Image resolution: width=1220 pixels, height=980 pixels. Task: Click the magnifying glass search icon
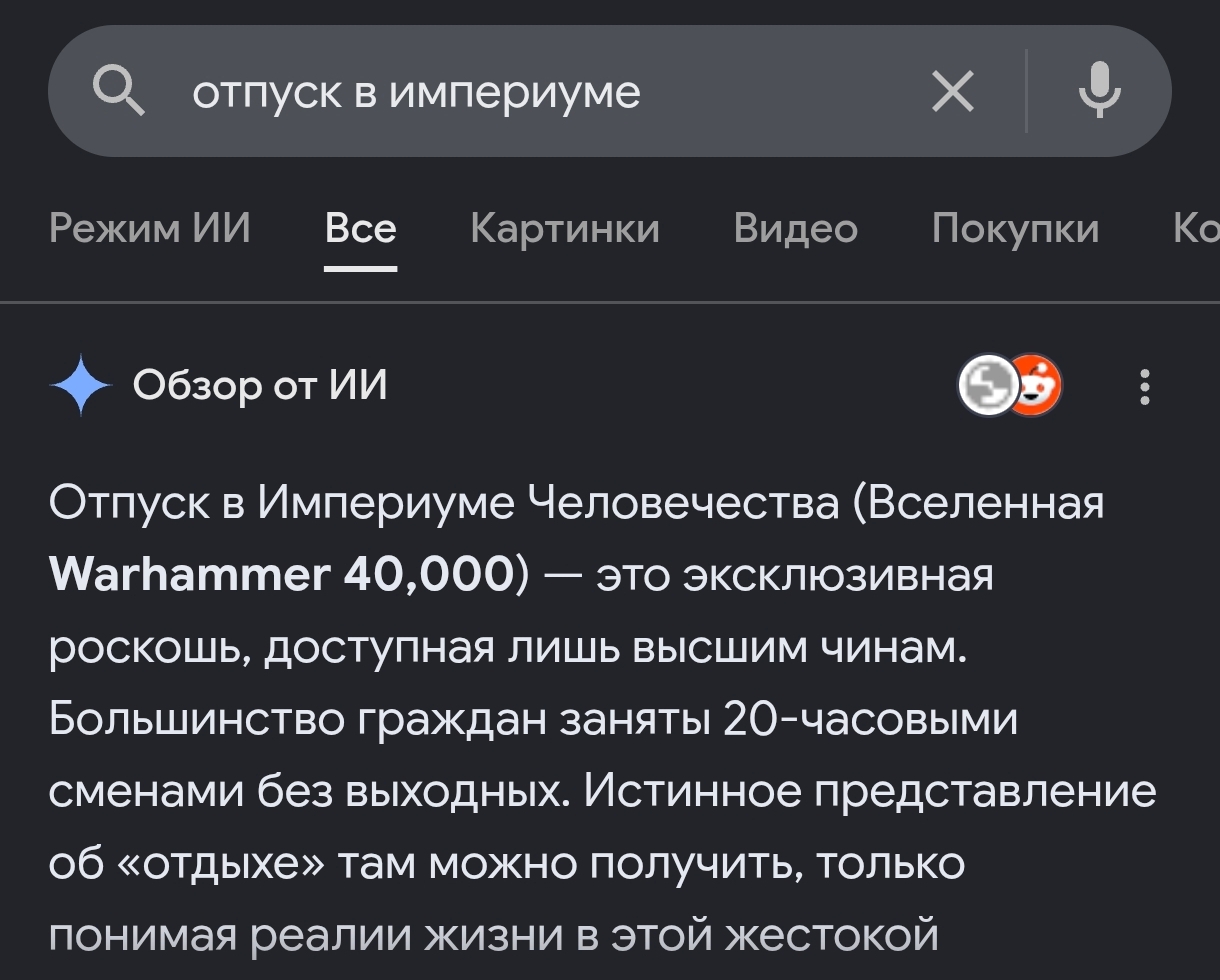[119, 92]
